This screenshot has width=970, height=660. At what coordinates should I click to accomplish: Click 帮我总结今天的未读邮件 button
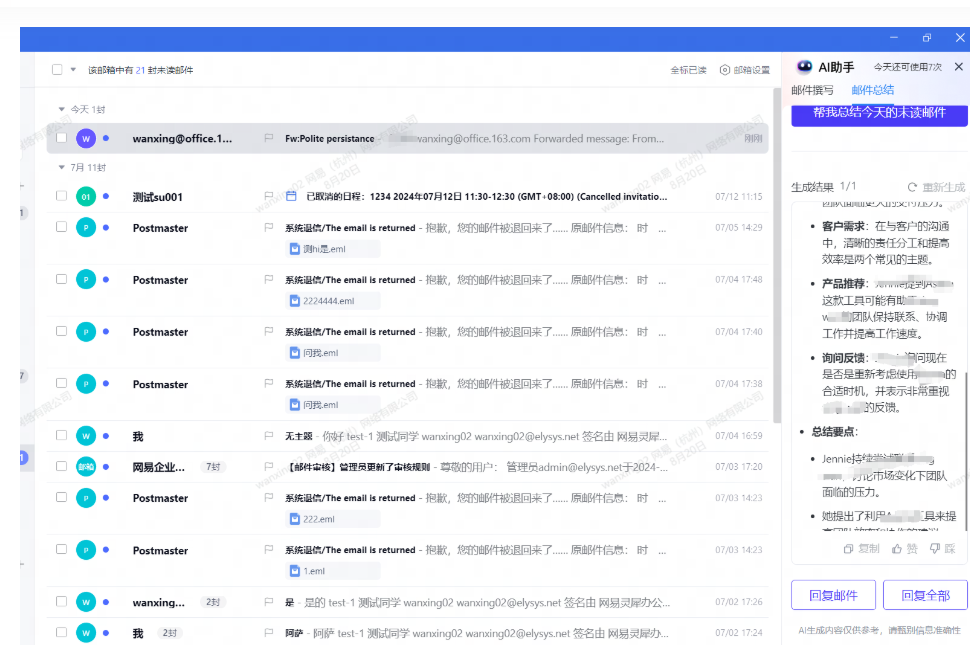tap(879, 114)
